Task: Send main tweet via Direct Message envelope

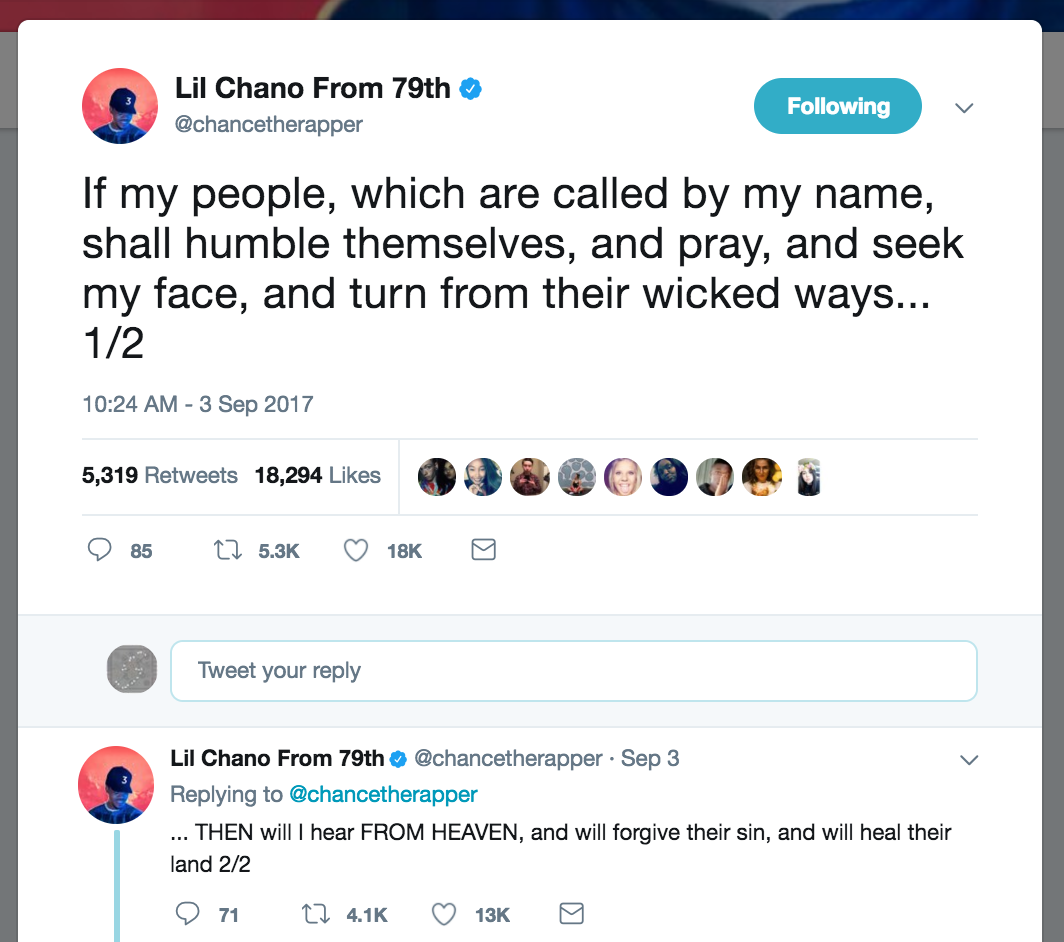Action: click(483, 549)
